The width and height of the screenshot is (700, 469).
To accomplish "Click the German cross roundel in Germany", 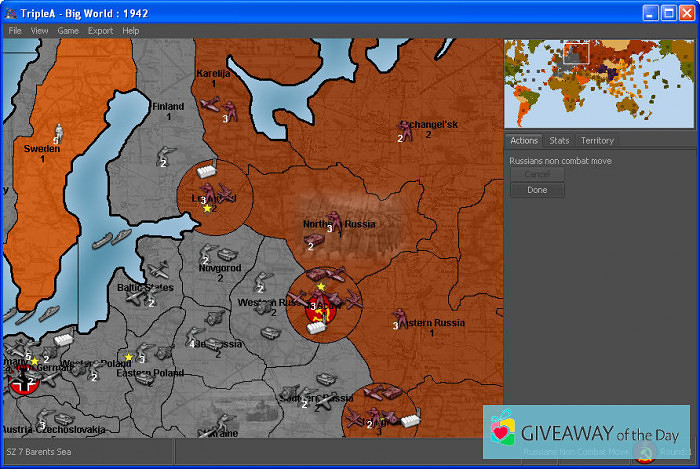I will [x=22, y=382].
